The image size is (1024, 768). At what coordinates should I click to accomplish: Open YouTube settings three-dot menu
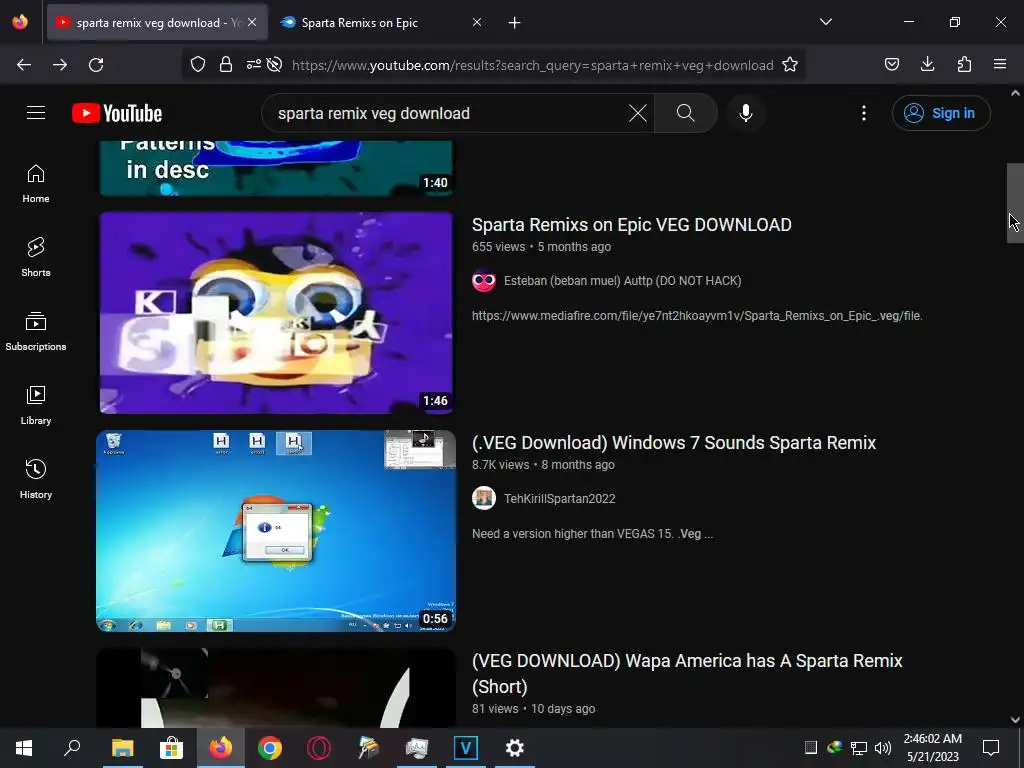pos(863,113)
